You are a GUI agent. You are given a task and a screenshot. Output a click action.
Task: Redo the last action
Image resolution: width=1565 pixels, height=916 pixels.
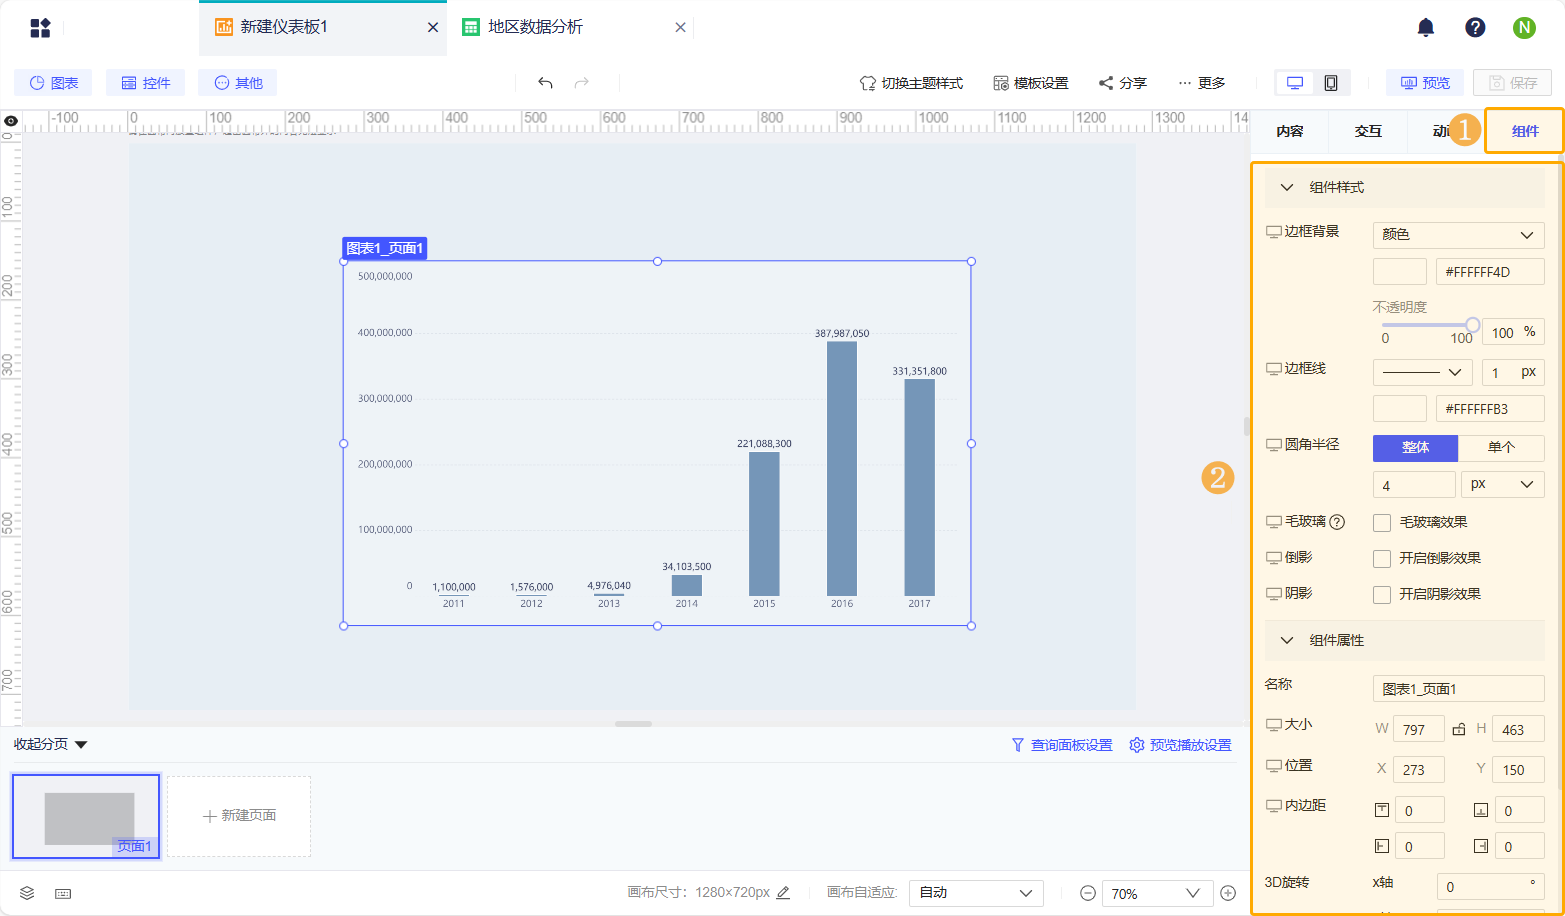click(x=582, y=83)
